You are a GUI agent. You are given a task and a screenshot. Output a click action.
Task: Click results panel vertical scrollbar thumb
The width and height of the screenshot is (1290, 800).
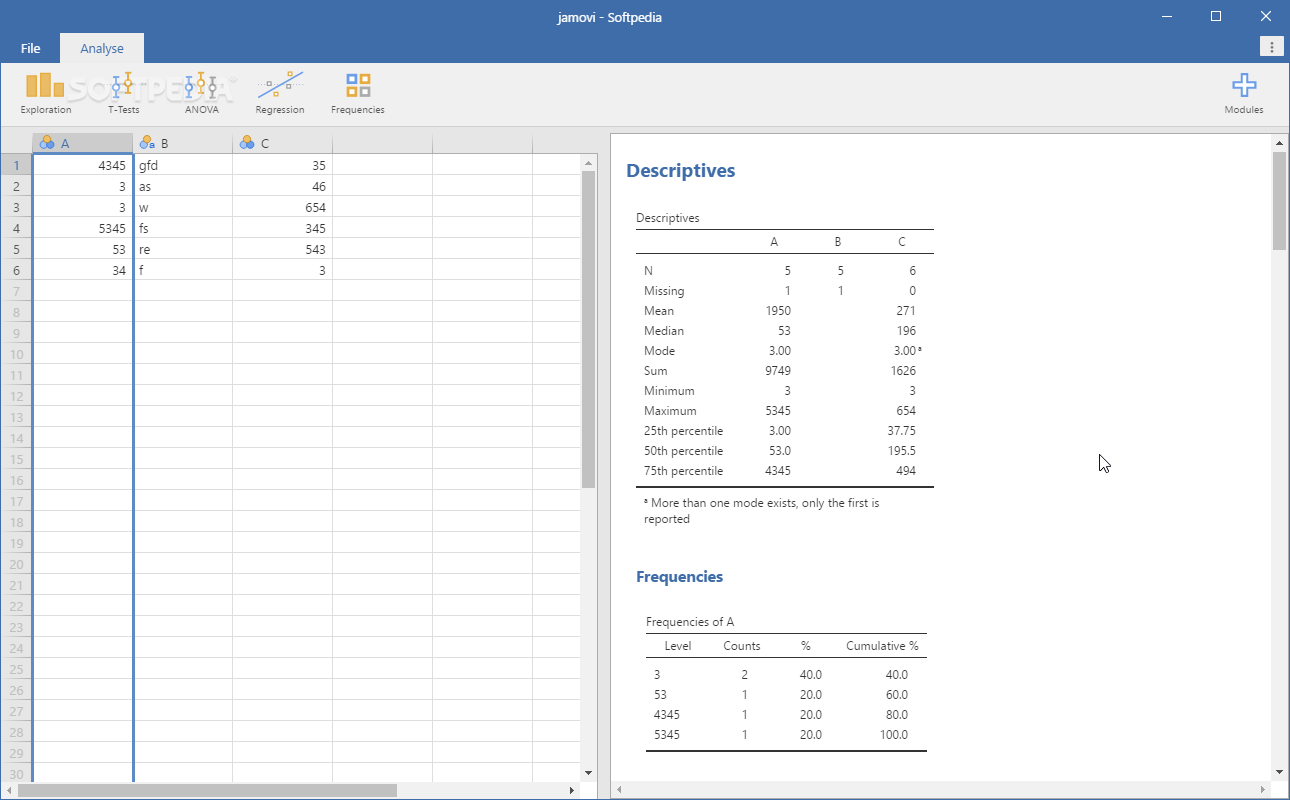click(x=1279, y=201)
